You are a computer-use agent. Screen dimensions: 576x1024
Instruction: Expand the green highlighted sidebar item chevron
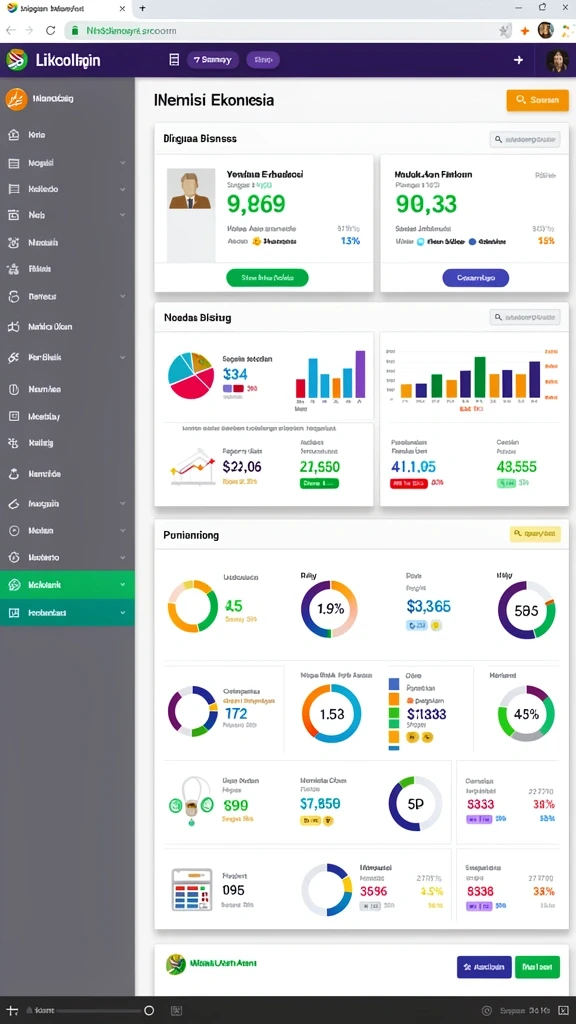pyautogui.click(x=123, y=585)
